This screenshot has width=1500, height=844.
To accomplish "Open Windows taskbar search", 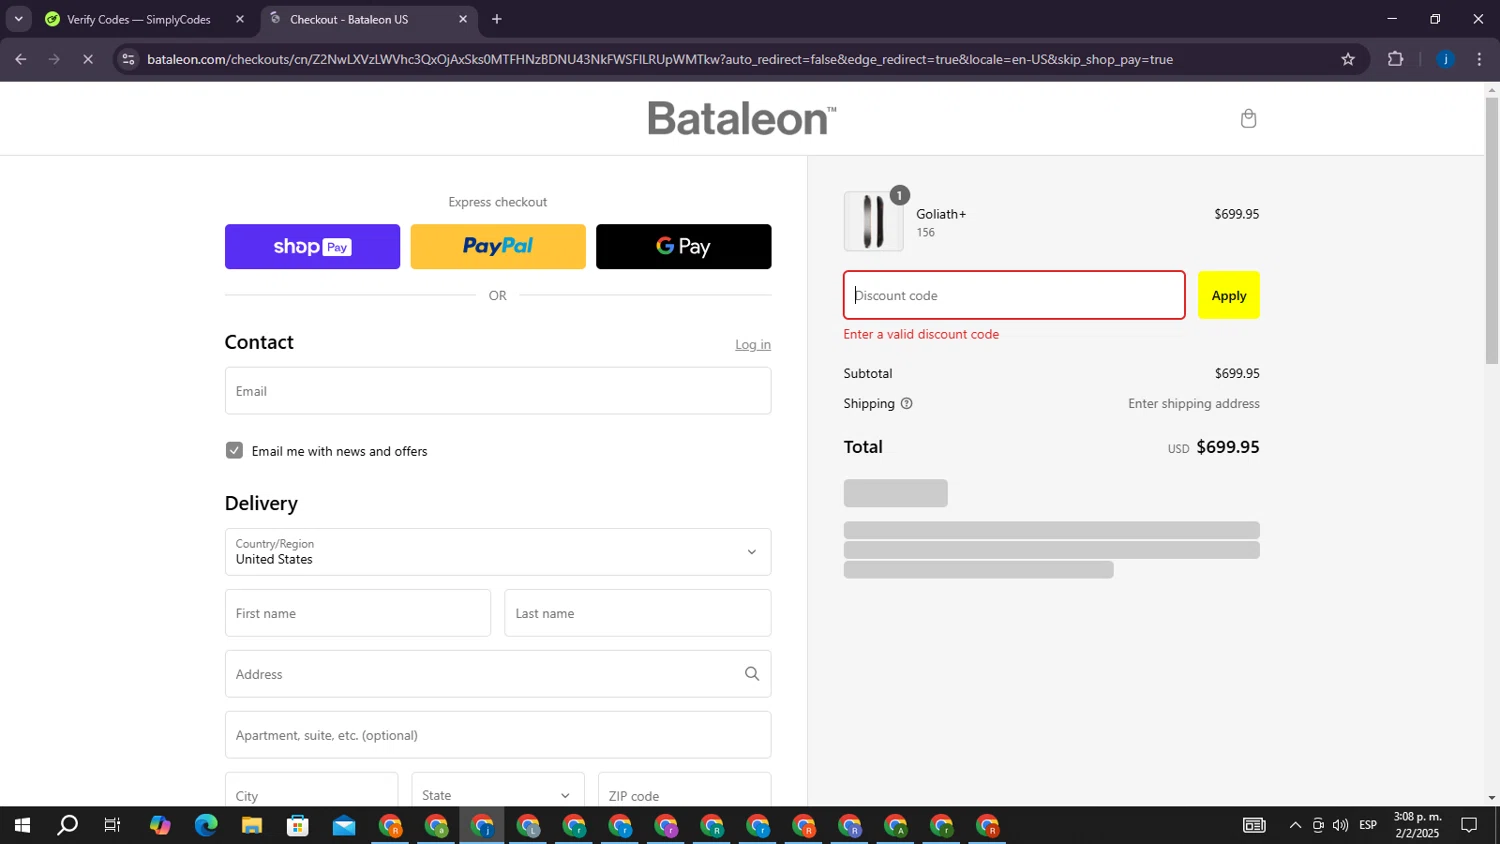I will click(x=68, y=826).
